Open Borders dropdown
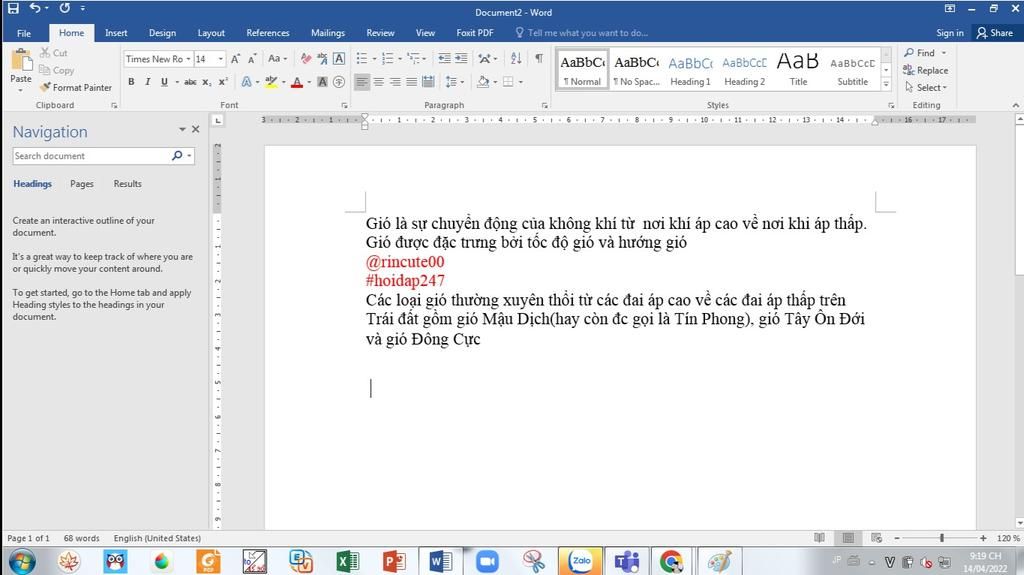The height and width of the screenshot is (575, 1024). (x=520, y=82)
